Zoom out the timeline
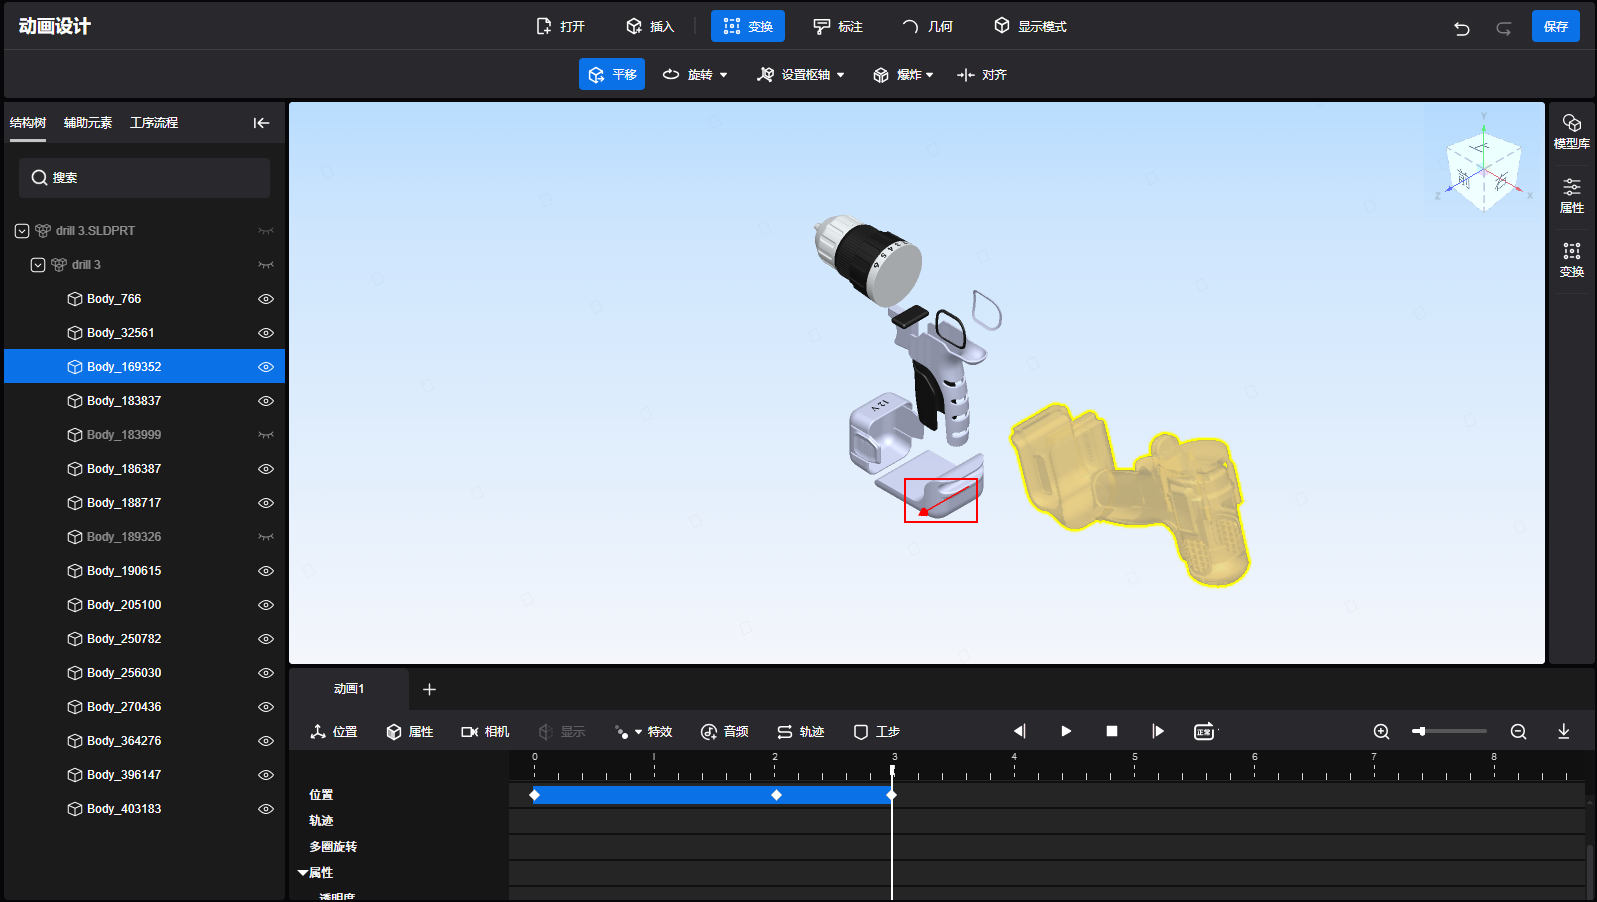The height and width of the screenshot is (902, 1597). click(x=1518, y=732)
